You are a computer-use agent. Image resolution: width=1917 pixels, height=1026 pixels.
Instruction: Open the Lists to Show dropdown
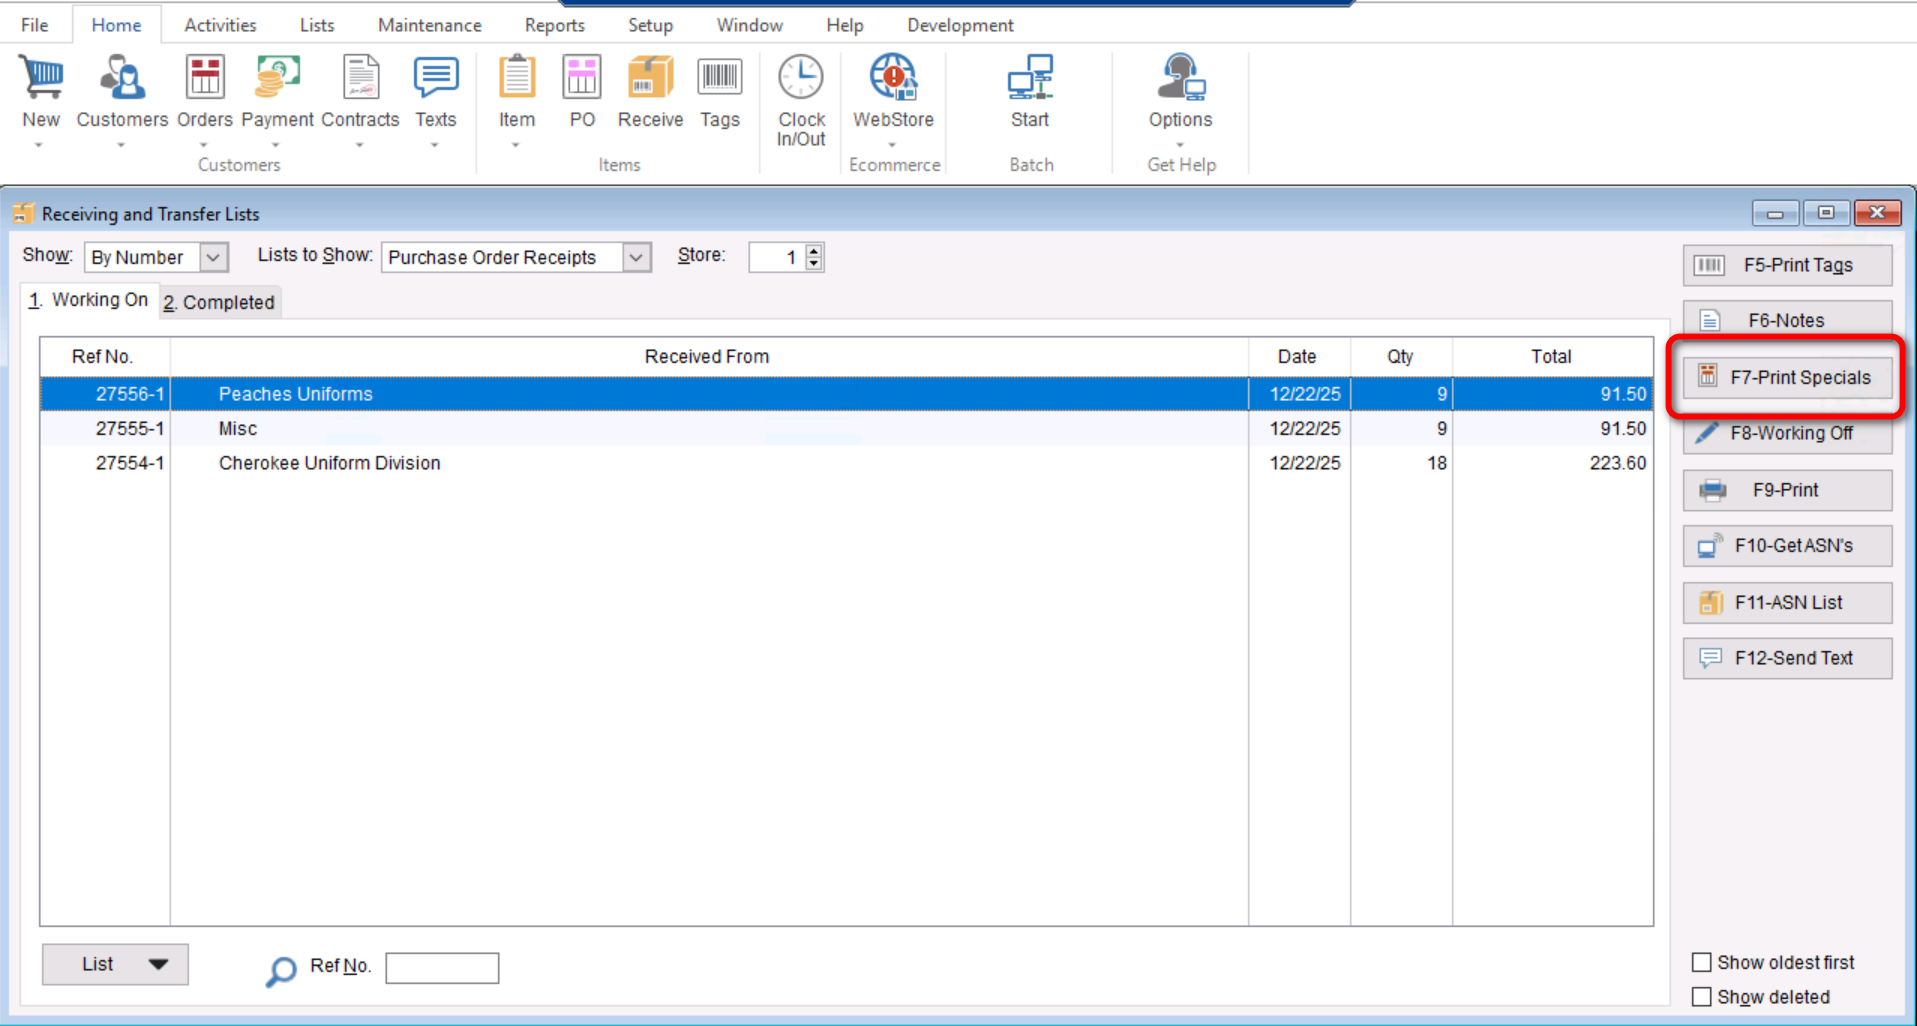coord(636,257)
